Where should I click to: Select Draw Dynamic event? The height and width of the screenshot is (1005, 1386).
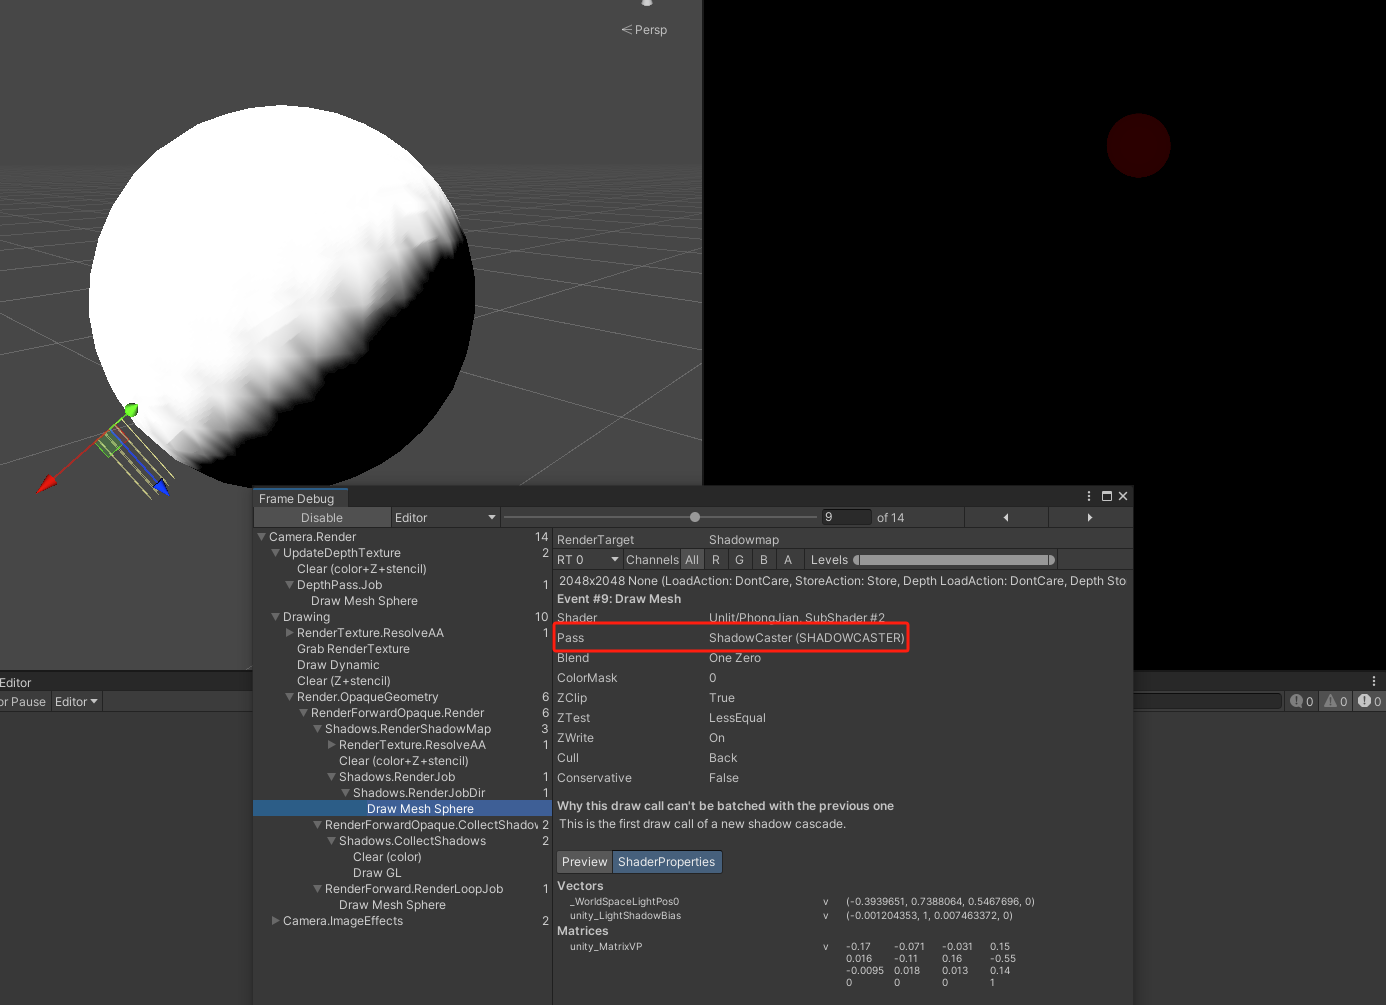pyautogui.click(x=338, y=665)
